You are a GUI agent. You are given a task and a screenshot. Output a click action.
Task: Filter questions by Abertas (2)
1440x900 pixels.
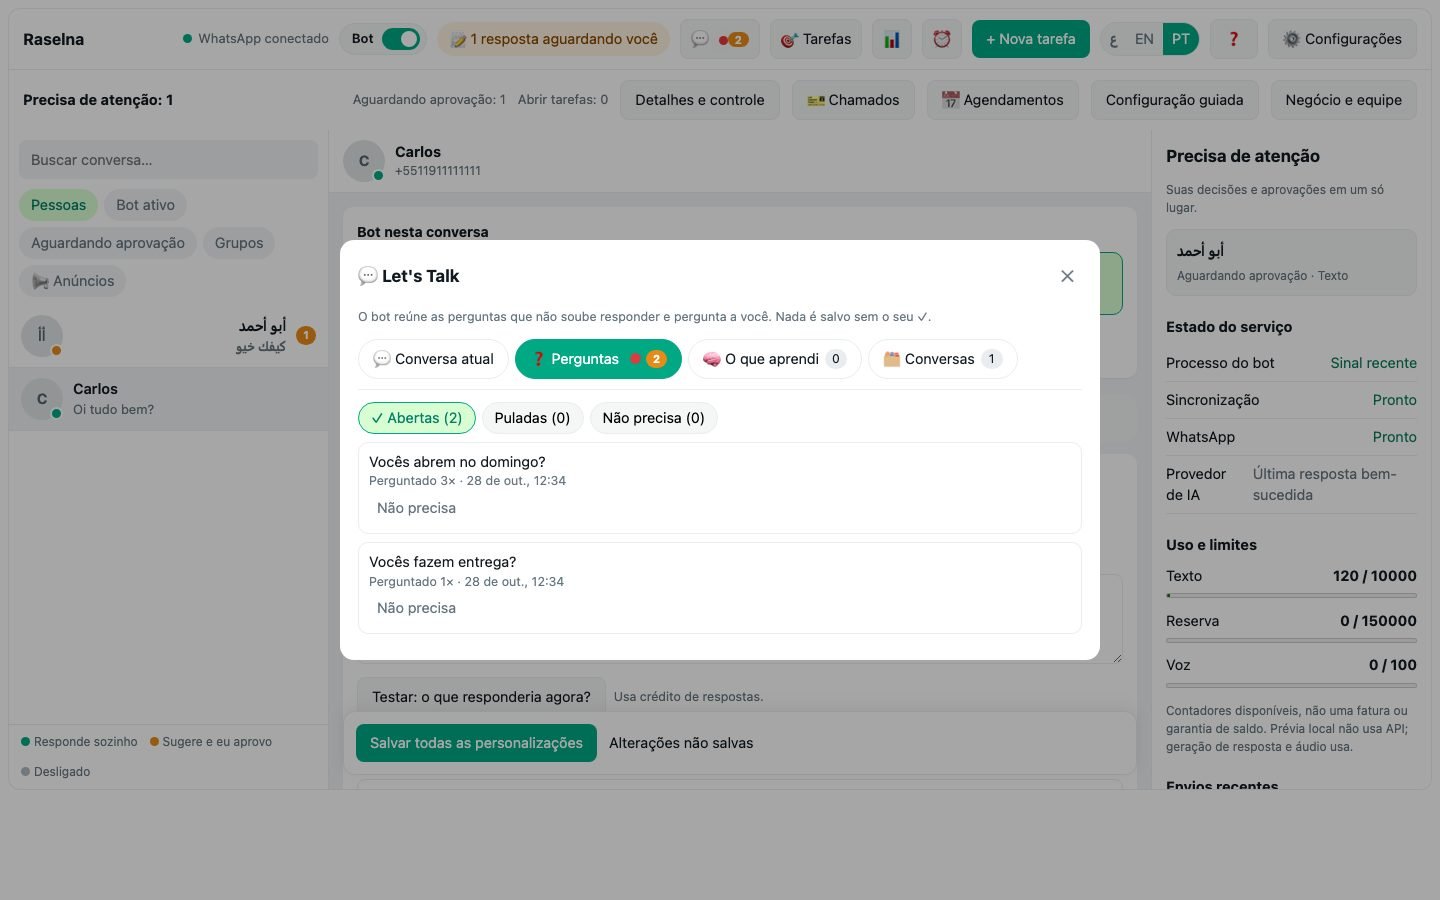click(x=416, y=418)
